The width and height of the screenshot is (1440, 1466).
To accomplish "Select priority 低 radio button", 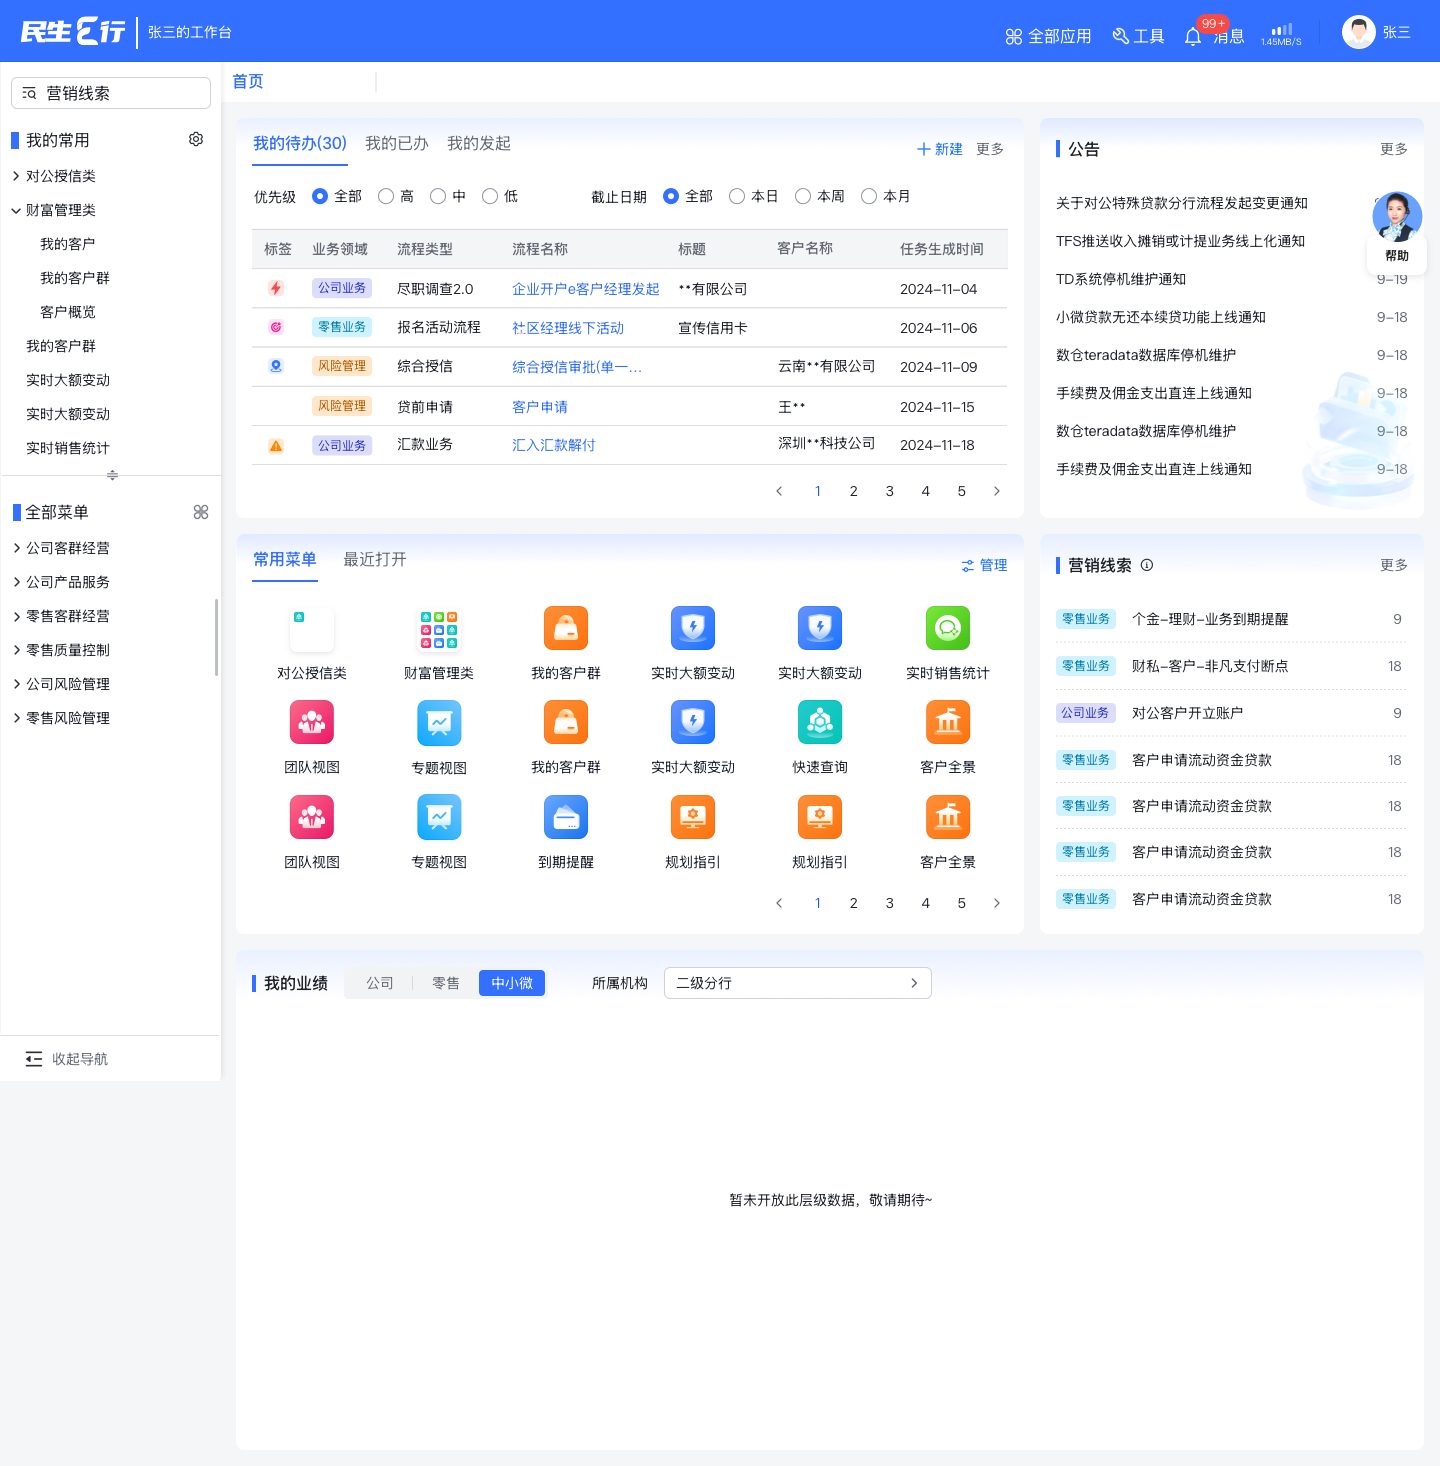I will click(490, 197).
